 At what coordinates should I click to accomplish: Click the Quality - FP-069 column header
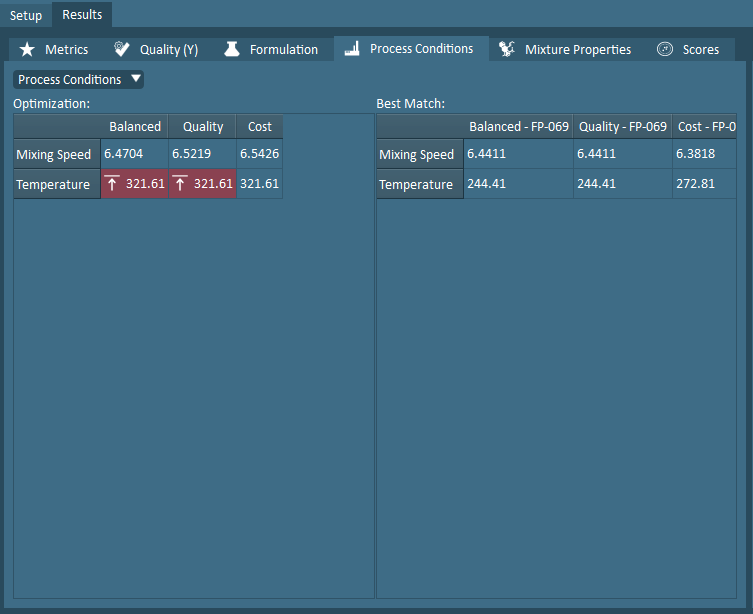(x=622, y=127)
